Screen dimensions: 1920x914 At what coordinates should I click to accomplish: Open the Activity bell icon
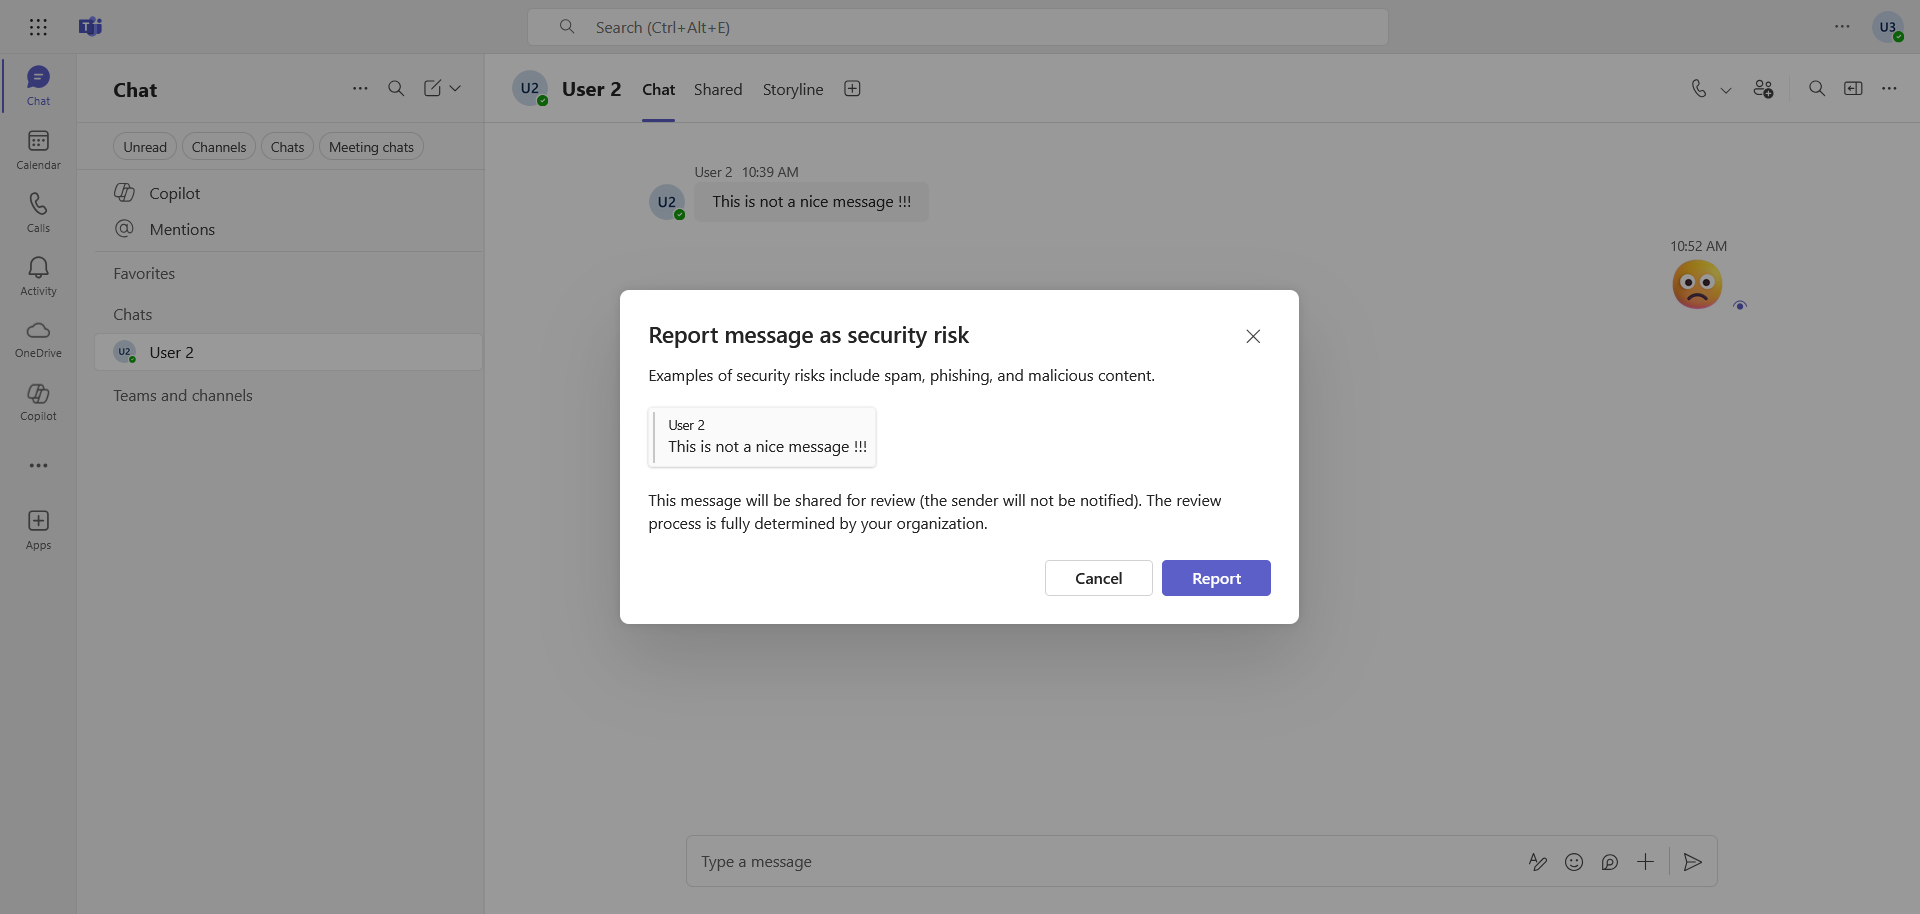coord(38,275)
